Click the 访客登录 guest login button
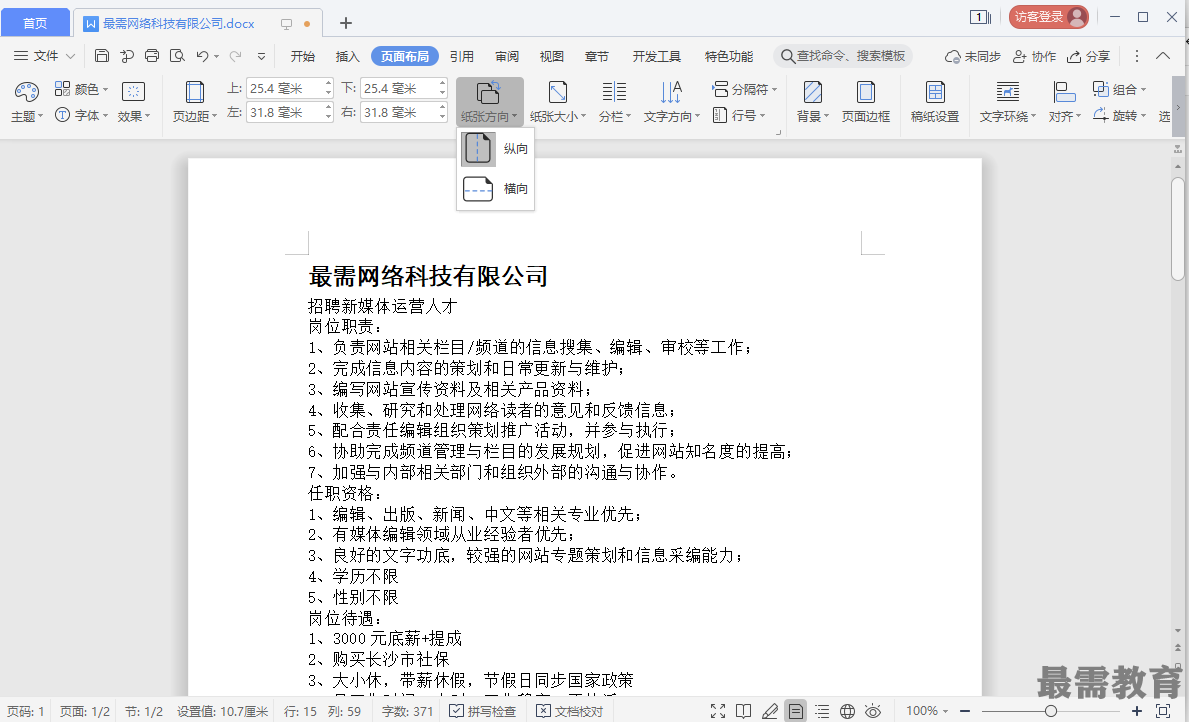 click(1049, 17)
